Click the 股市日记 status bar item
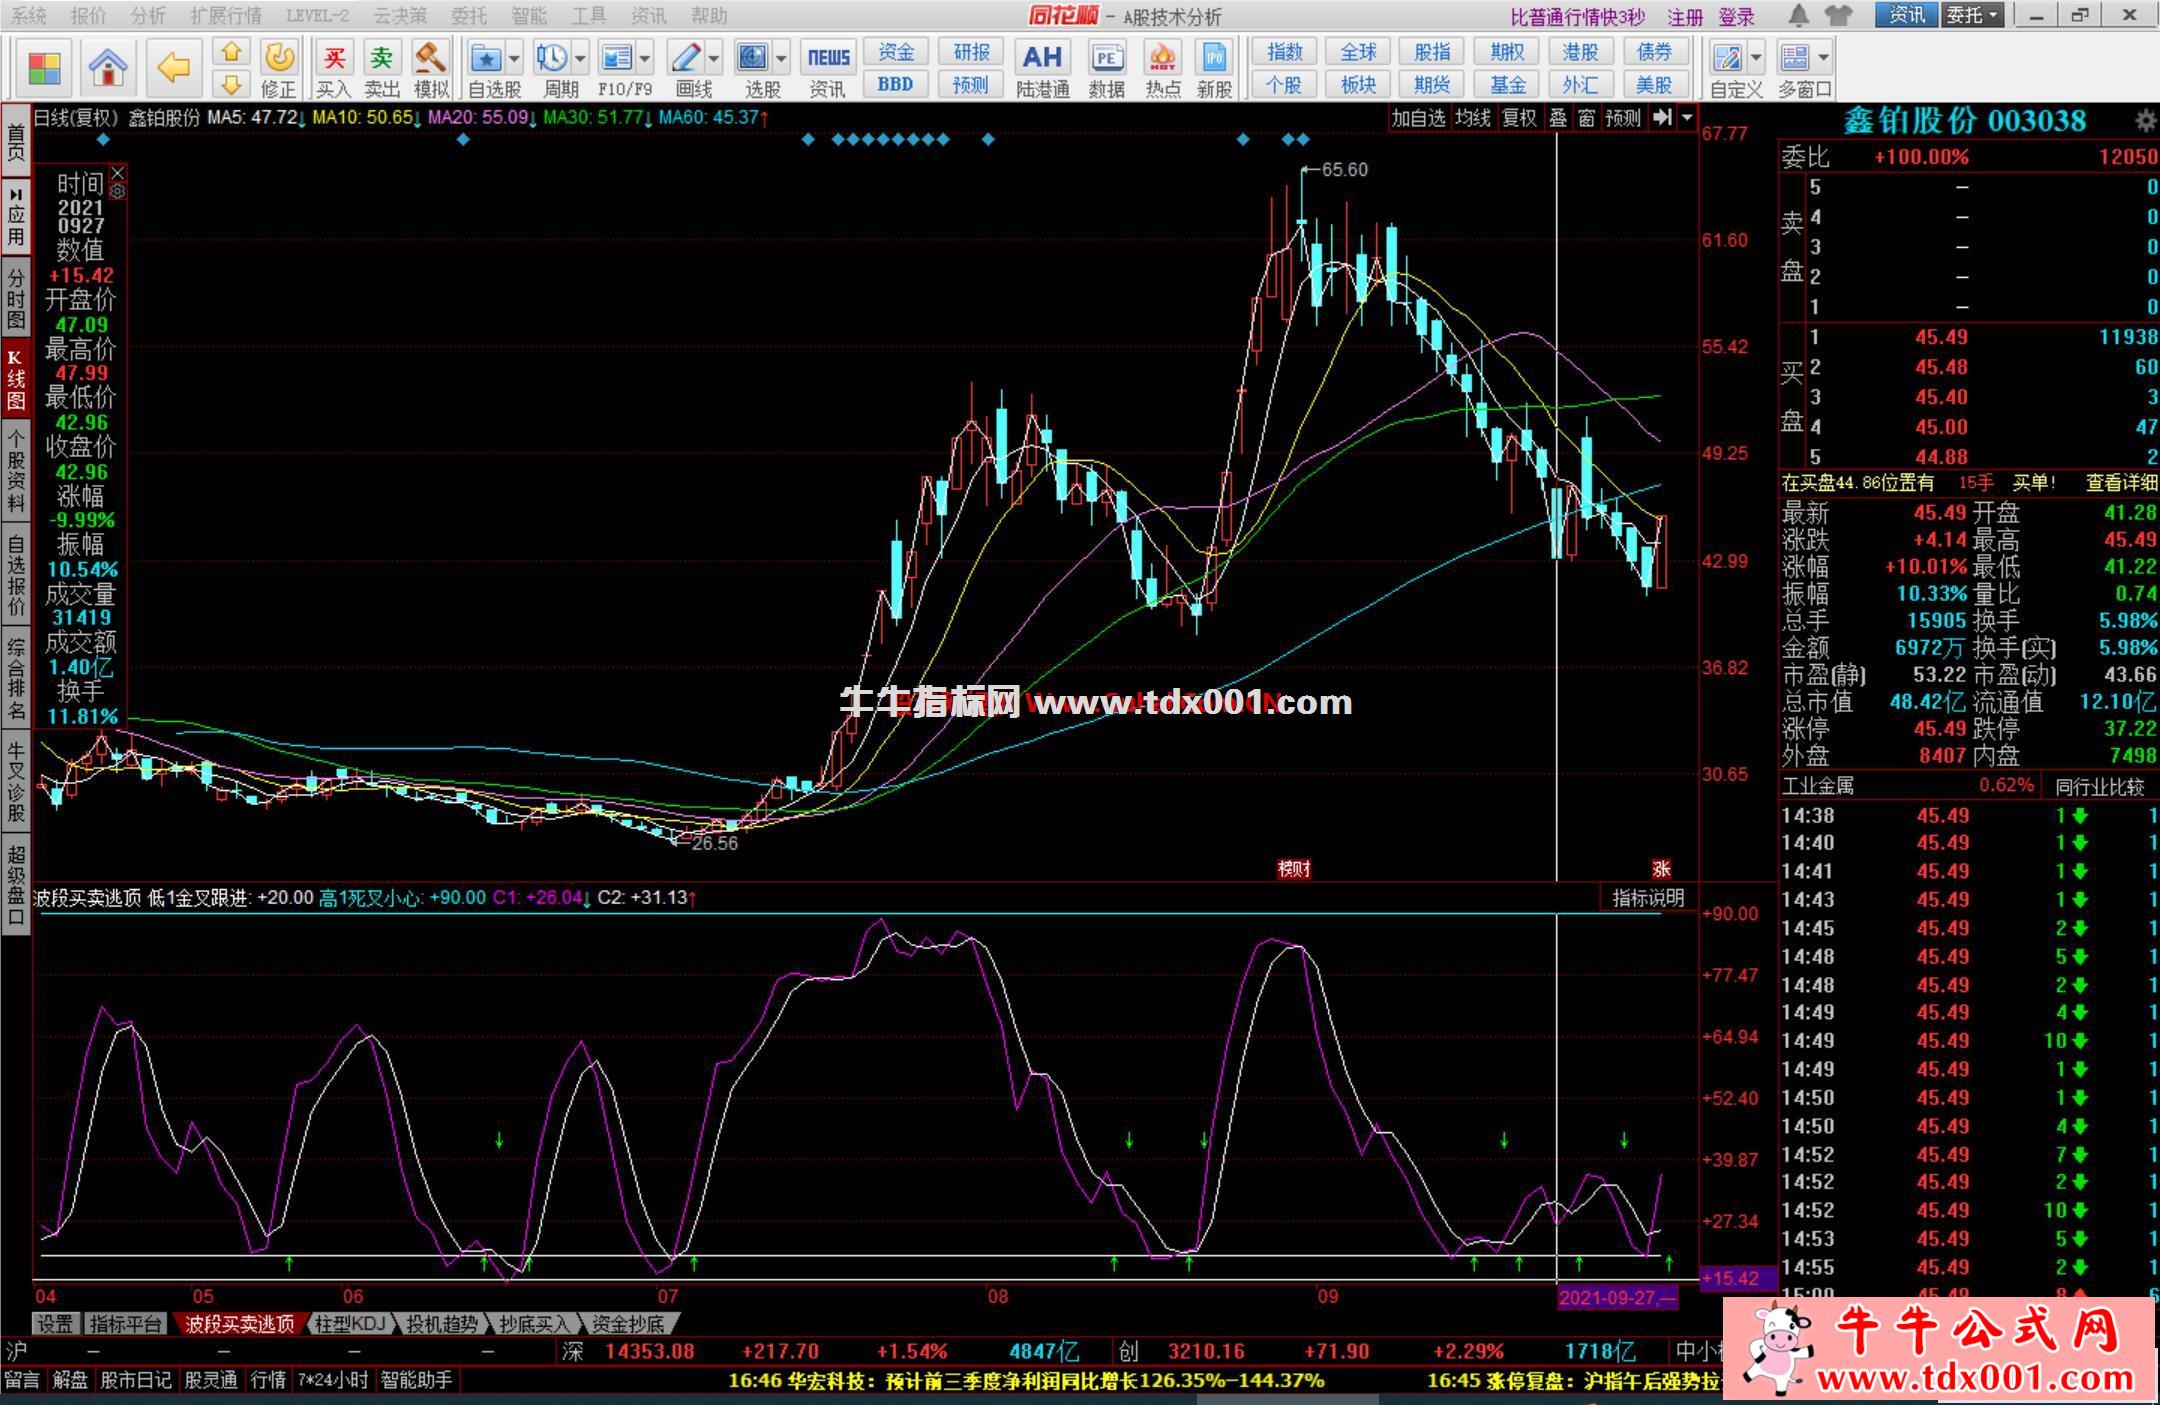 pos(136,1380)
